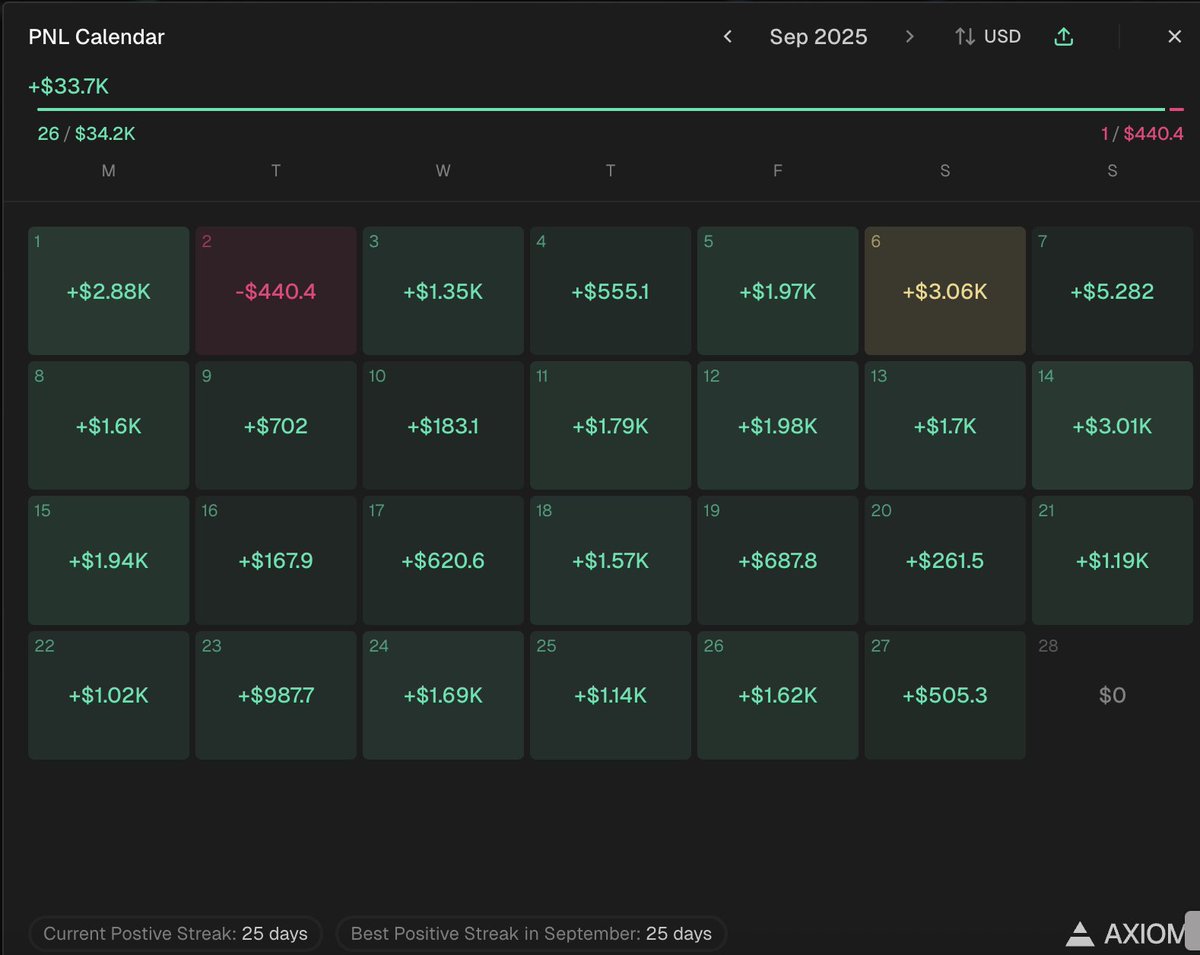Toggle currency display by clicking USD
The width and height of the screenshot is (1200, 955).
[x=1000, y=36]
